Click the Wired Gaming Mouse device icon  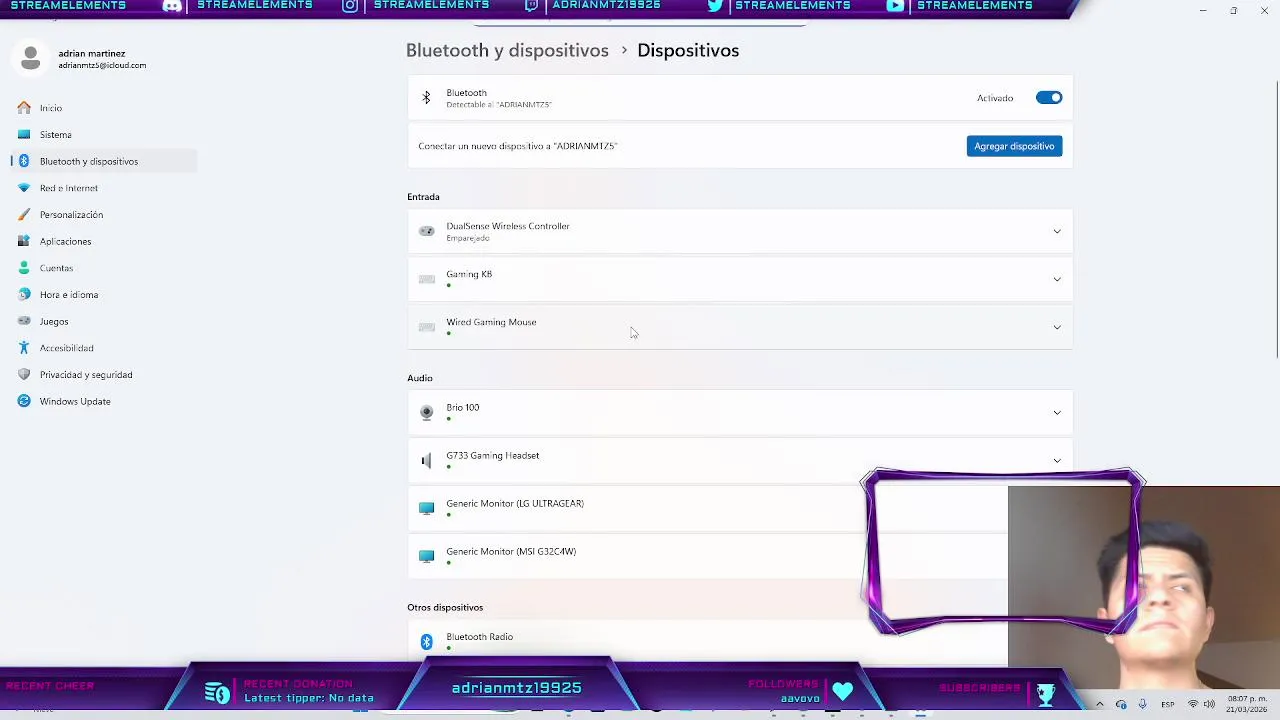click(x=427, y=327)
